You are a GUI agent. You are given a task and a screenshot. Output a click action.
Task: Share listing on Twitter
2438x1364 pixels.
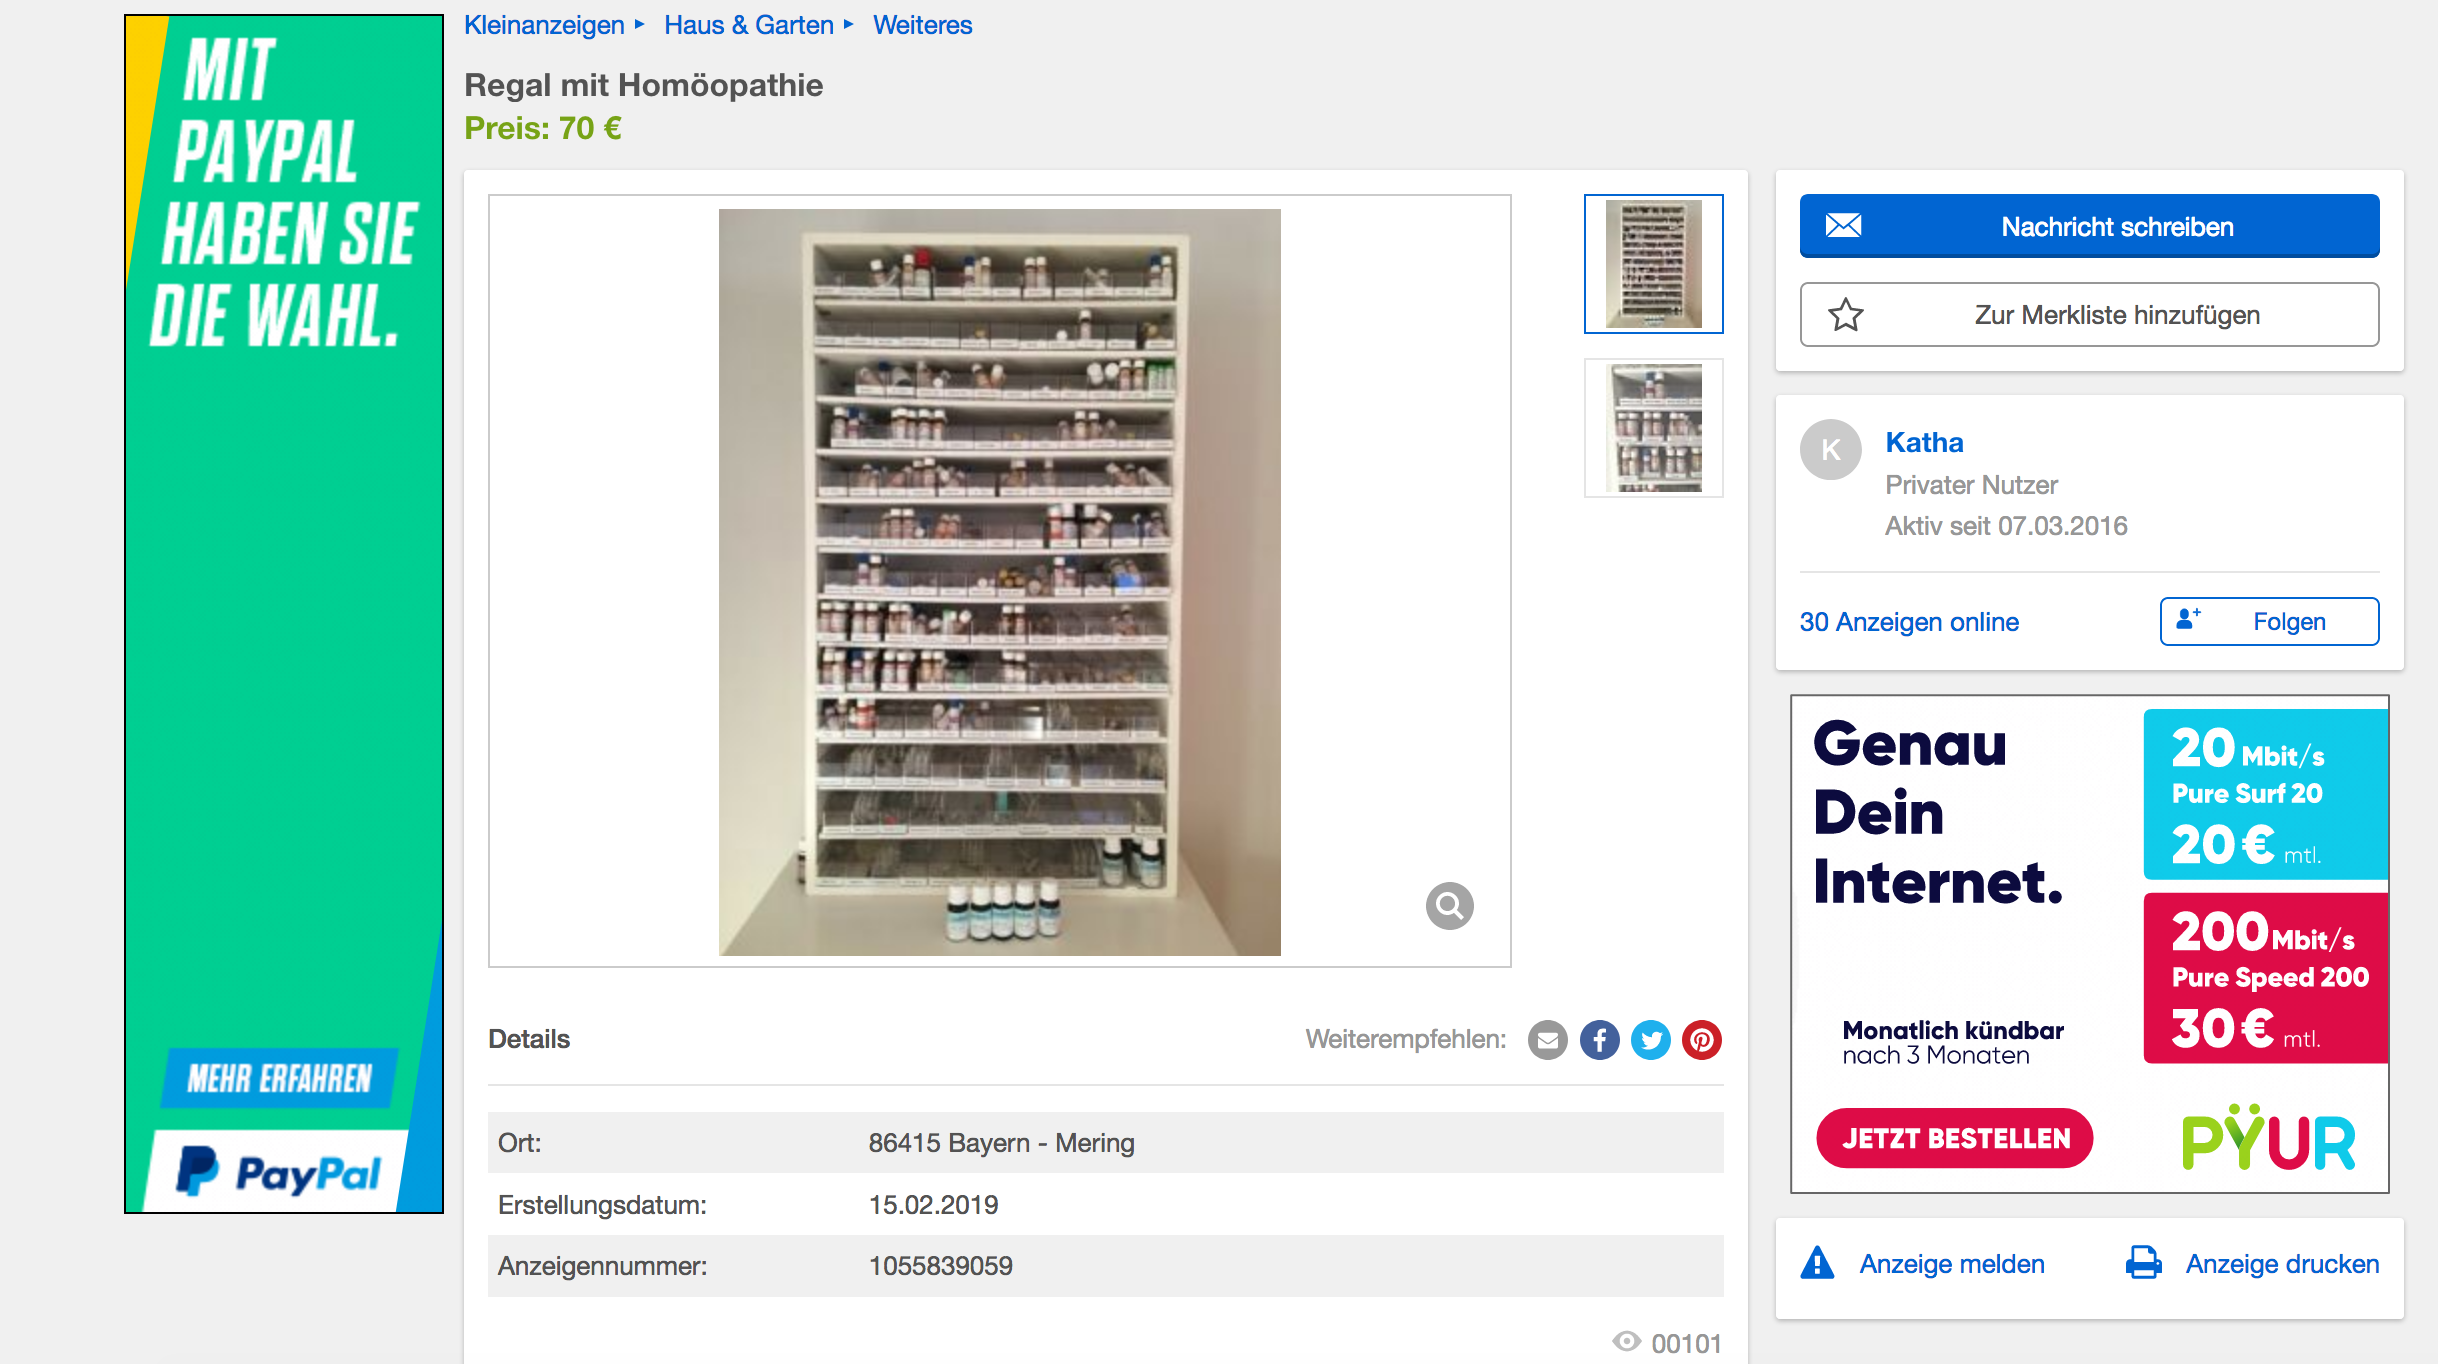(1650, 1040)
